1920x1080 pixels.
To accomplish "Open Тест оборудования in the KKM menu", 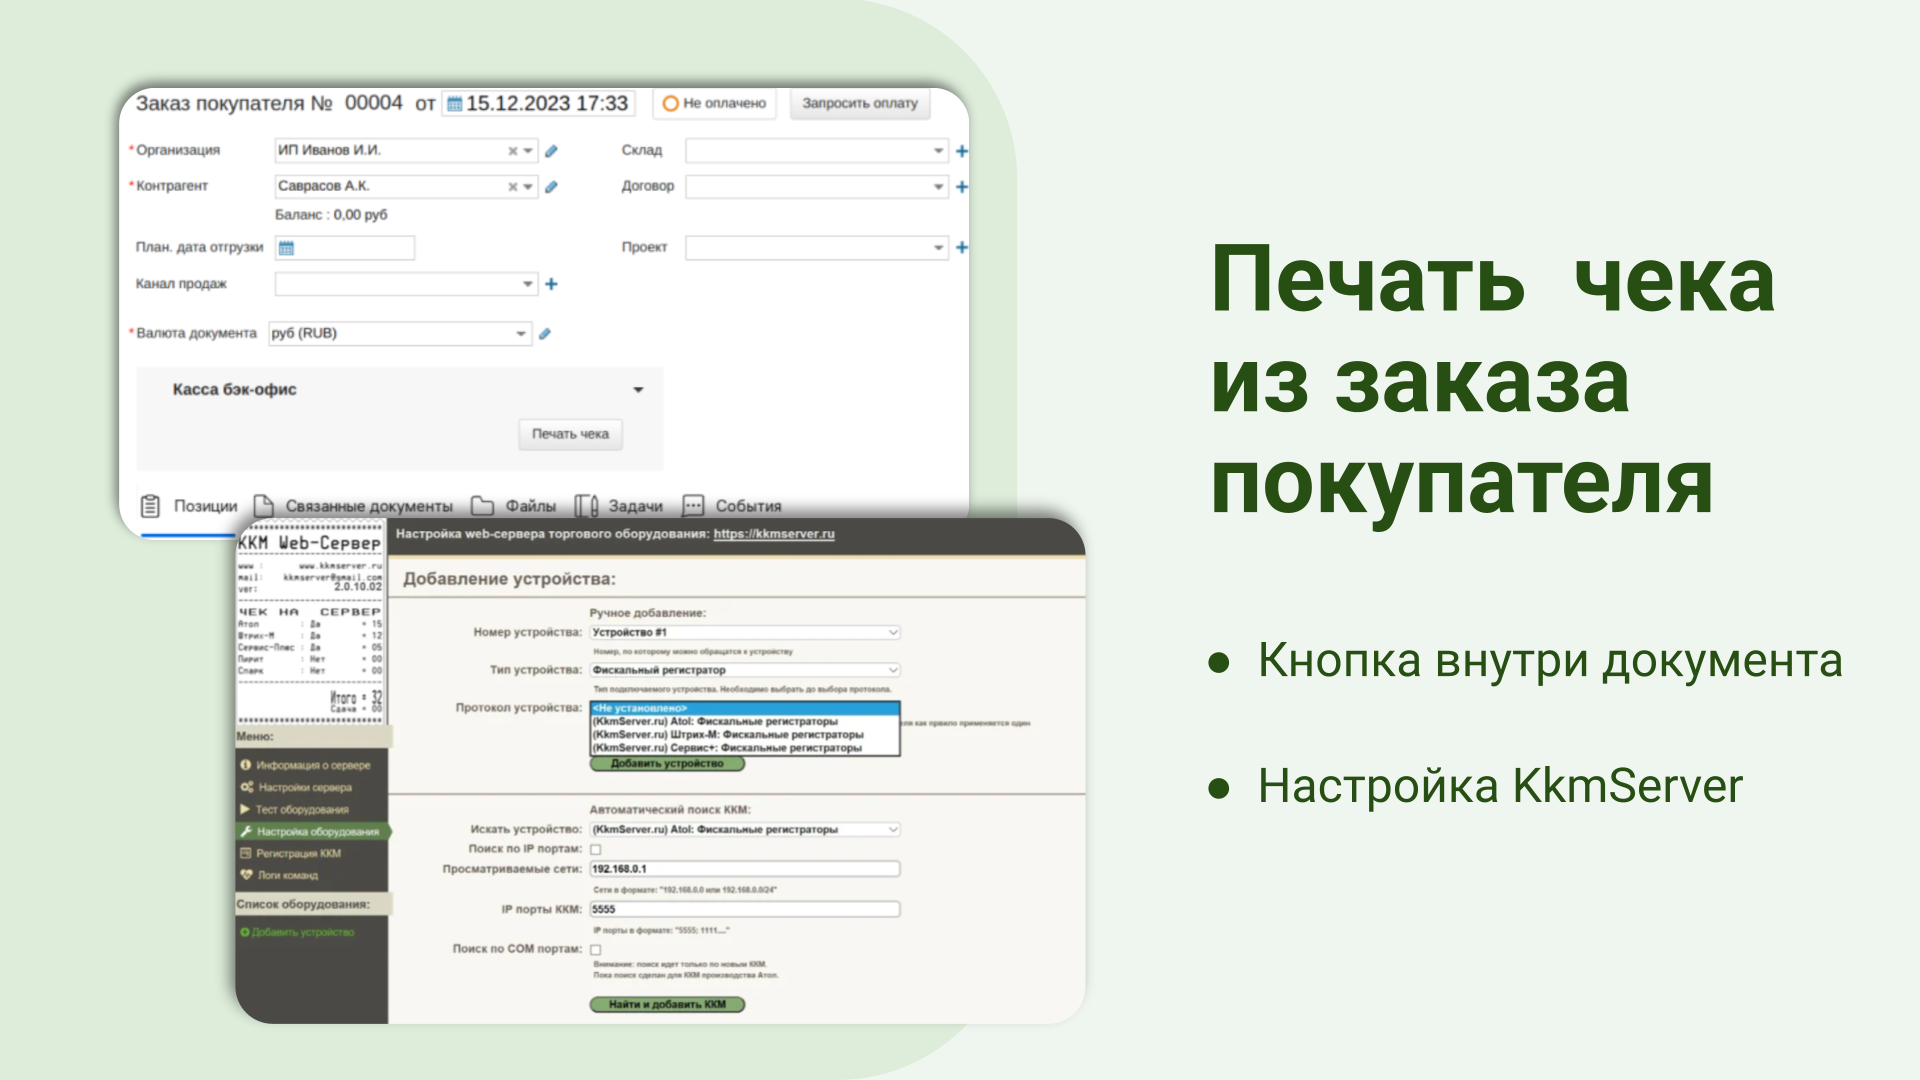I will (302, 809).
